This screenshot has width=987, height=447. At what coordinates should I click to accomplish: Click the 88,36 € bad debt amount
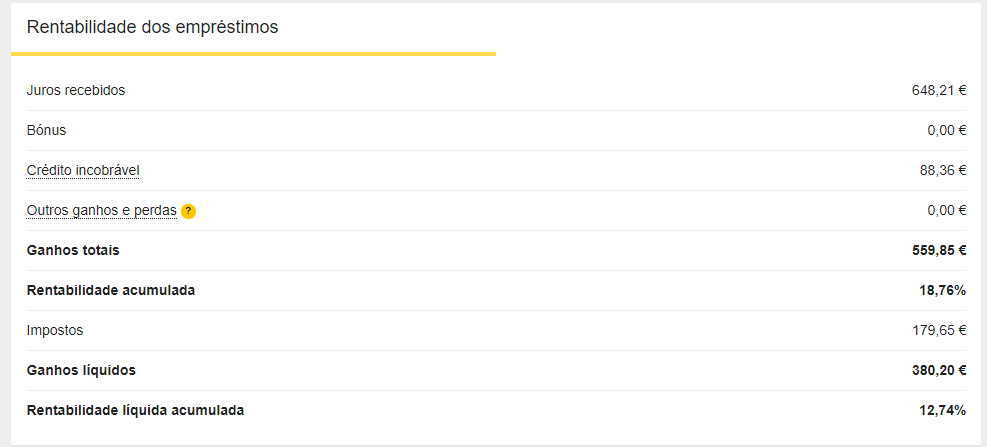pos(942,170)
